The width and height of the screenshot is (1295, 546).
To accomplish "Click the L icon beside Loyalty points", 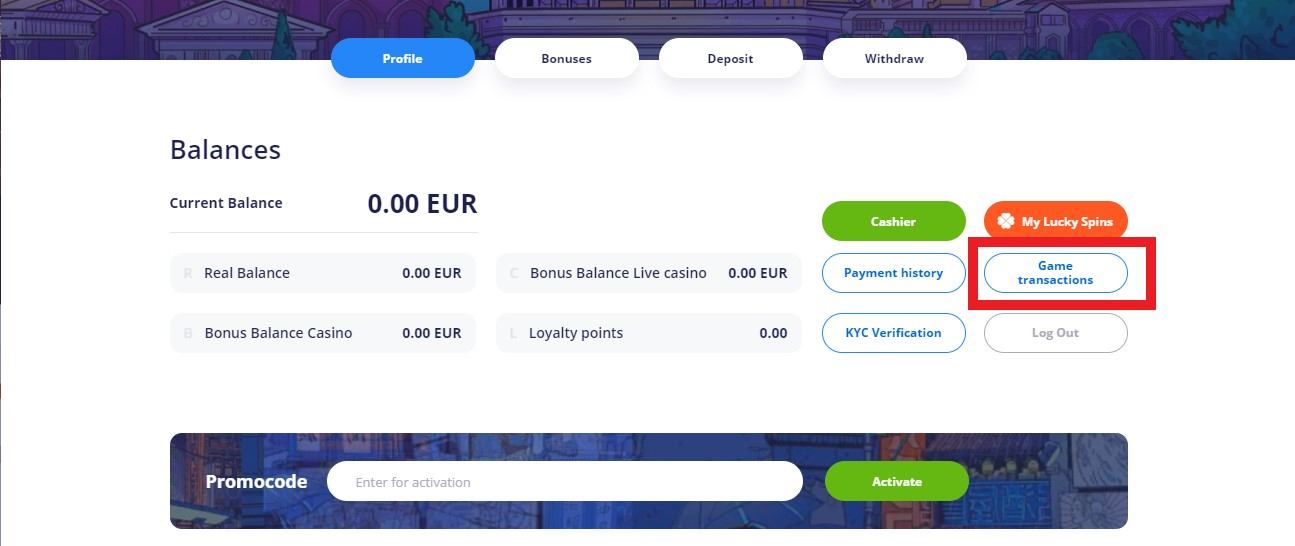I will click(x=513, y=333).
